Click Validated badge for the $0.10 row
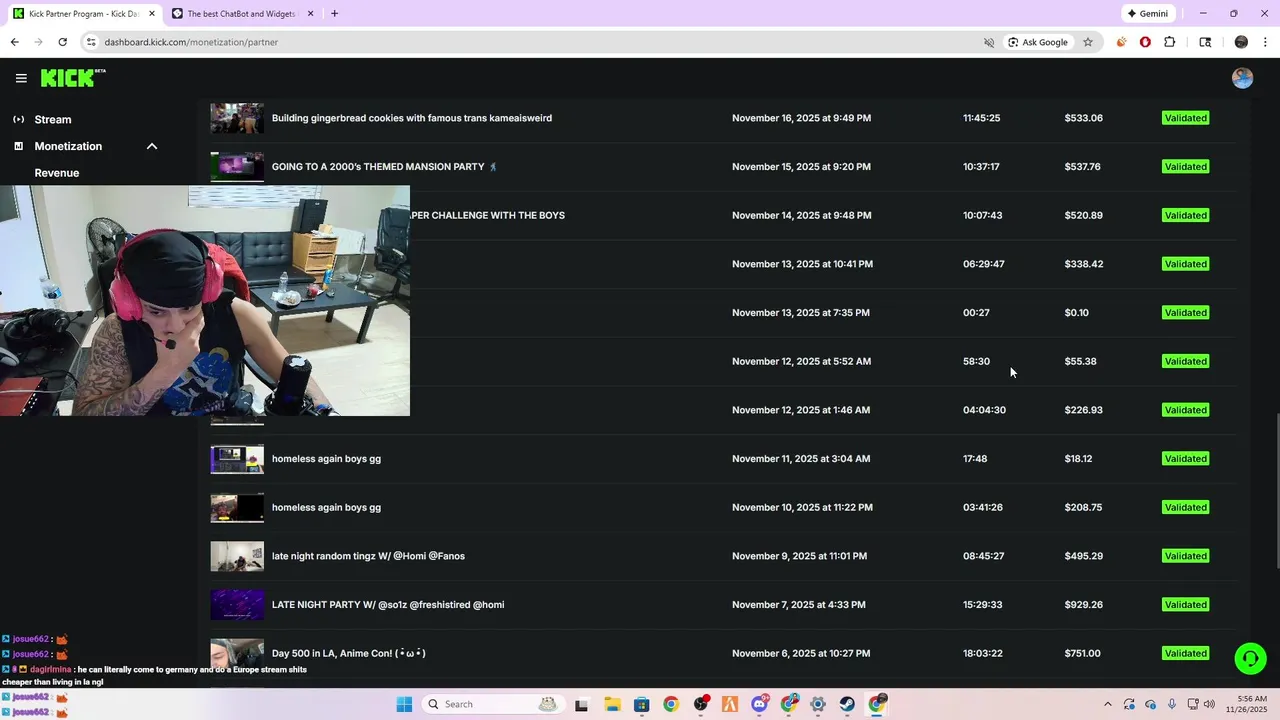Screen dimensions: 1280x720 point(1186,313)
